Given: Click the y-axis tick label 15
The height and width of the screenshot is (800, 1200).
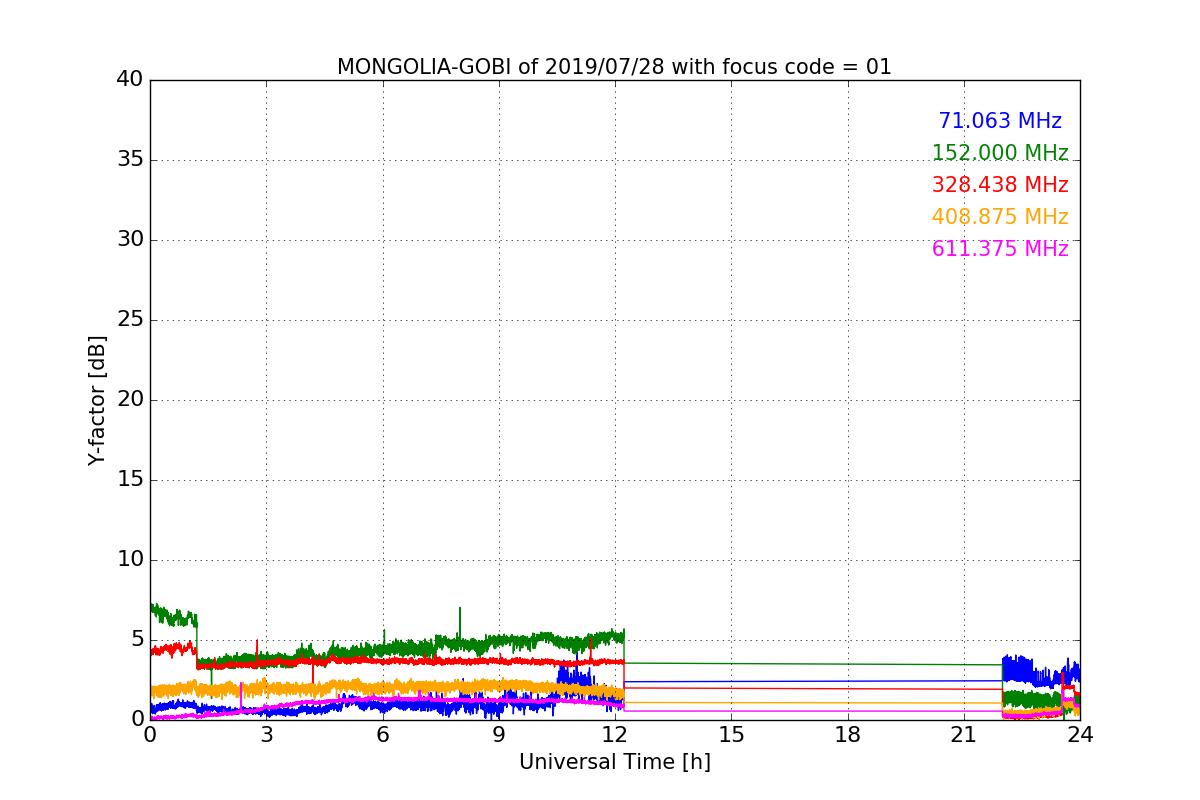Looking at the screenshot, I should [x=130, y=480].
